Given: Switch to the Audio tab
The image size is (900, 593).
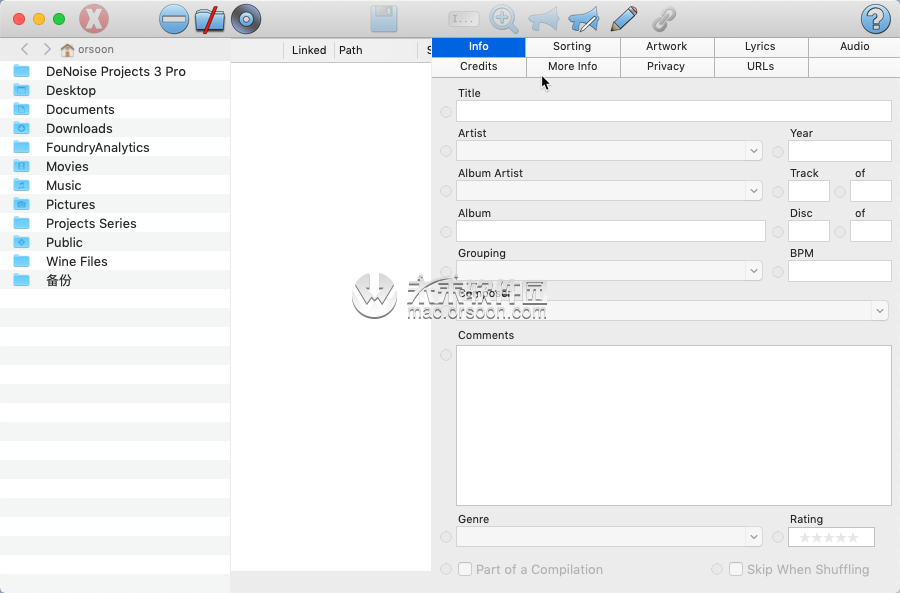Looking at the screenshot, I should [855, 46].
